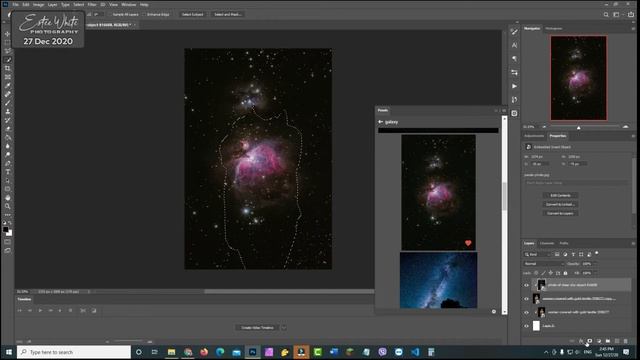Click the Create new layer icon

pos(617,341)
